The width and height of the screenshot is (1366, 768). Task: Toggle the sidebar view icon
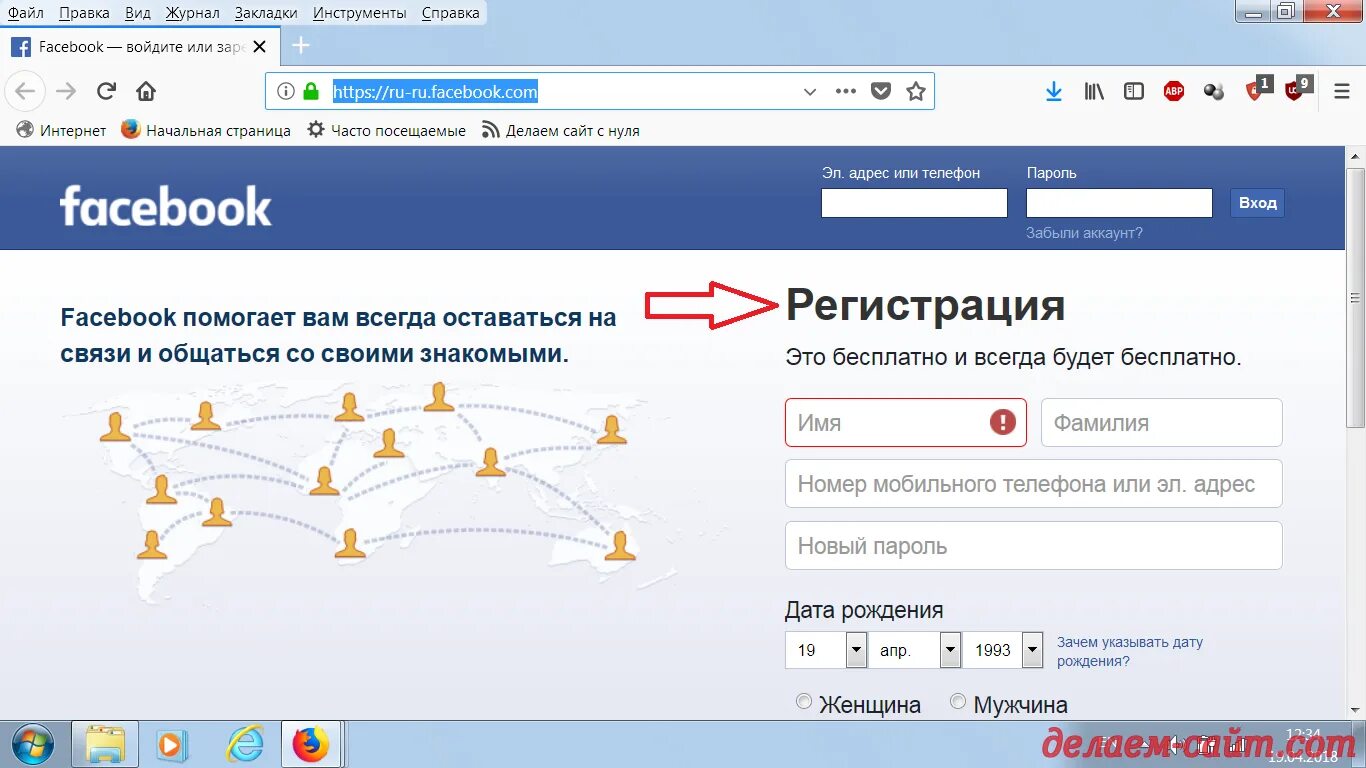1134,91
